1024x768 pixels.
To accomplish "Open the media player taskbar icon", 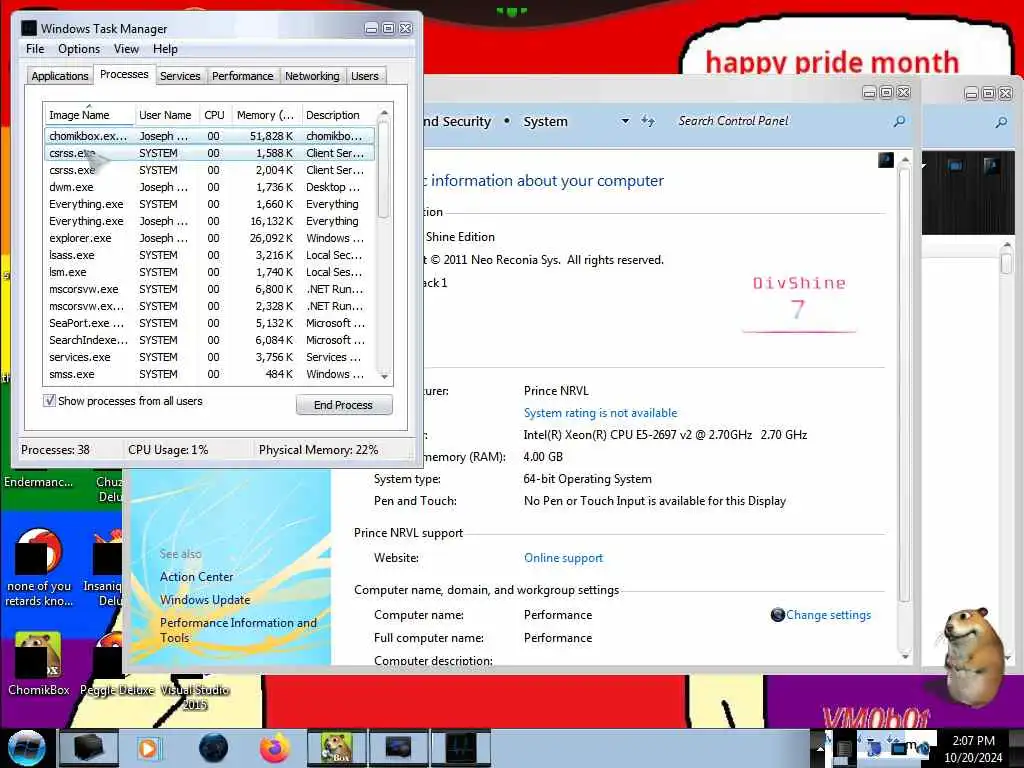I will (x=148, y=748).
